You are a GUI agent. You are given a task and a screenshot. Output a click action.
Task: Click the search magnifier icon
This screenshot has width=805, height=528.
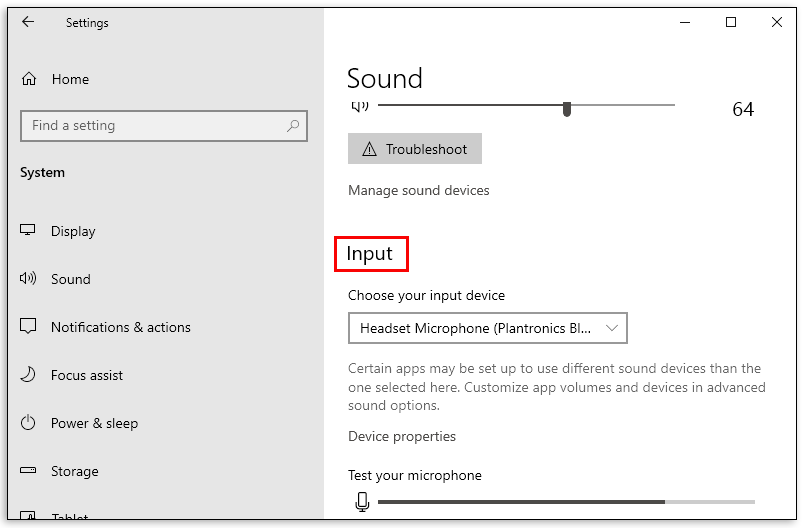[293, 126]
